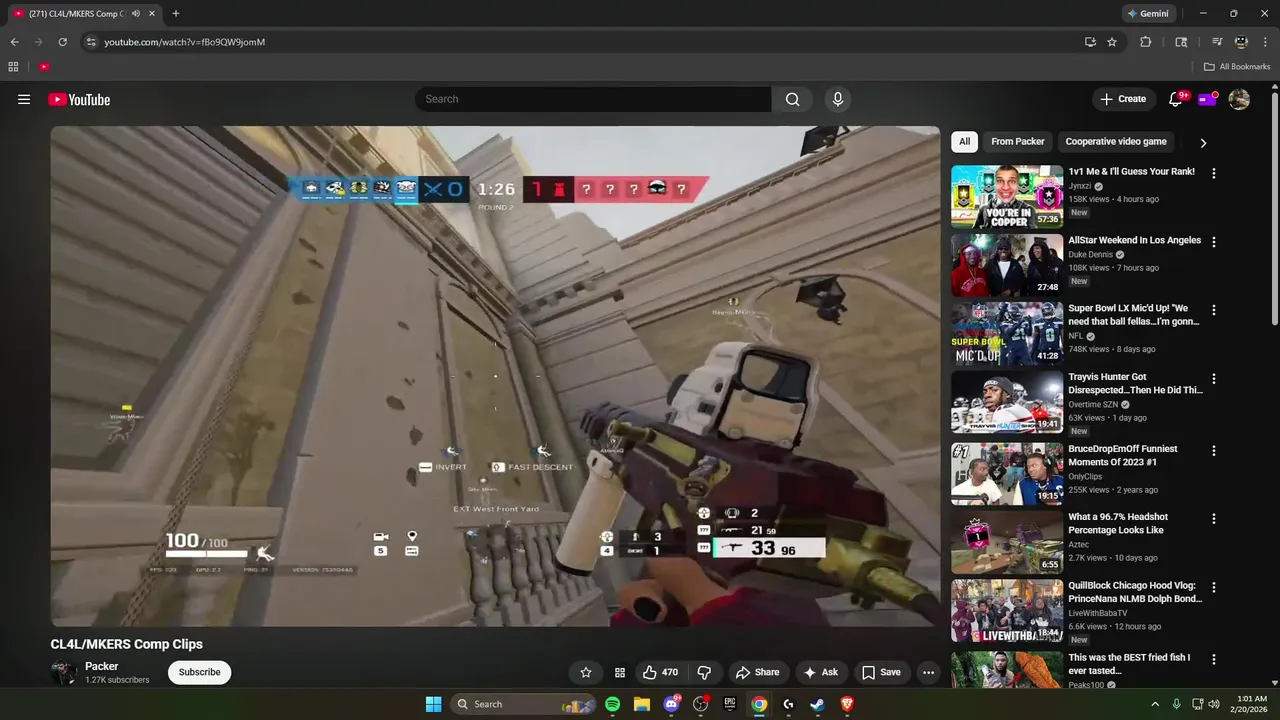Start voice search with the microphone

click(x=838, y=99)
